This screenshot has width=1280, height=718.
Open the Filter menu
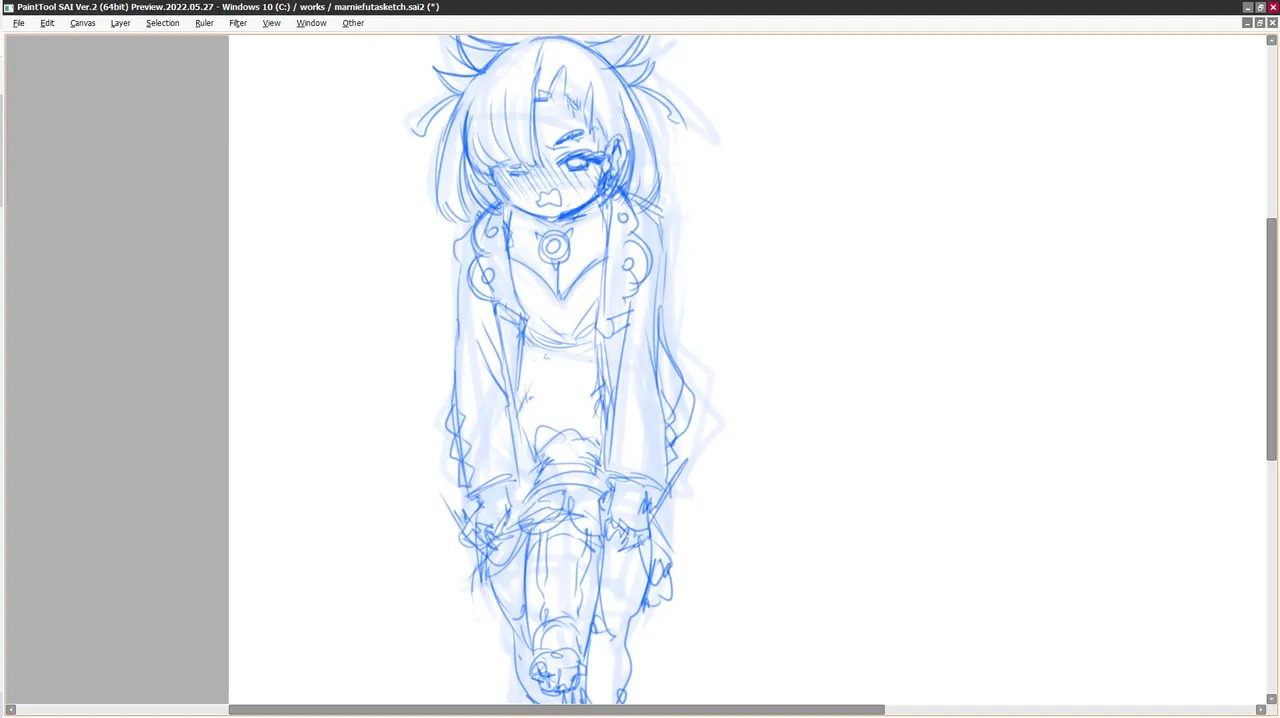point(238,23)
